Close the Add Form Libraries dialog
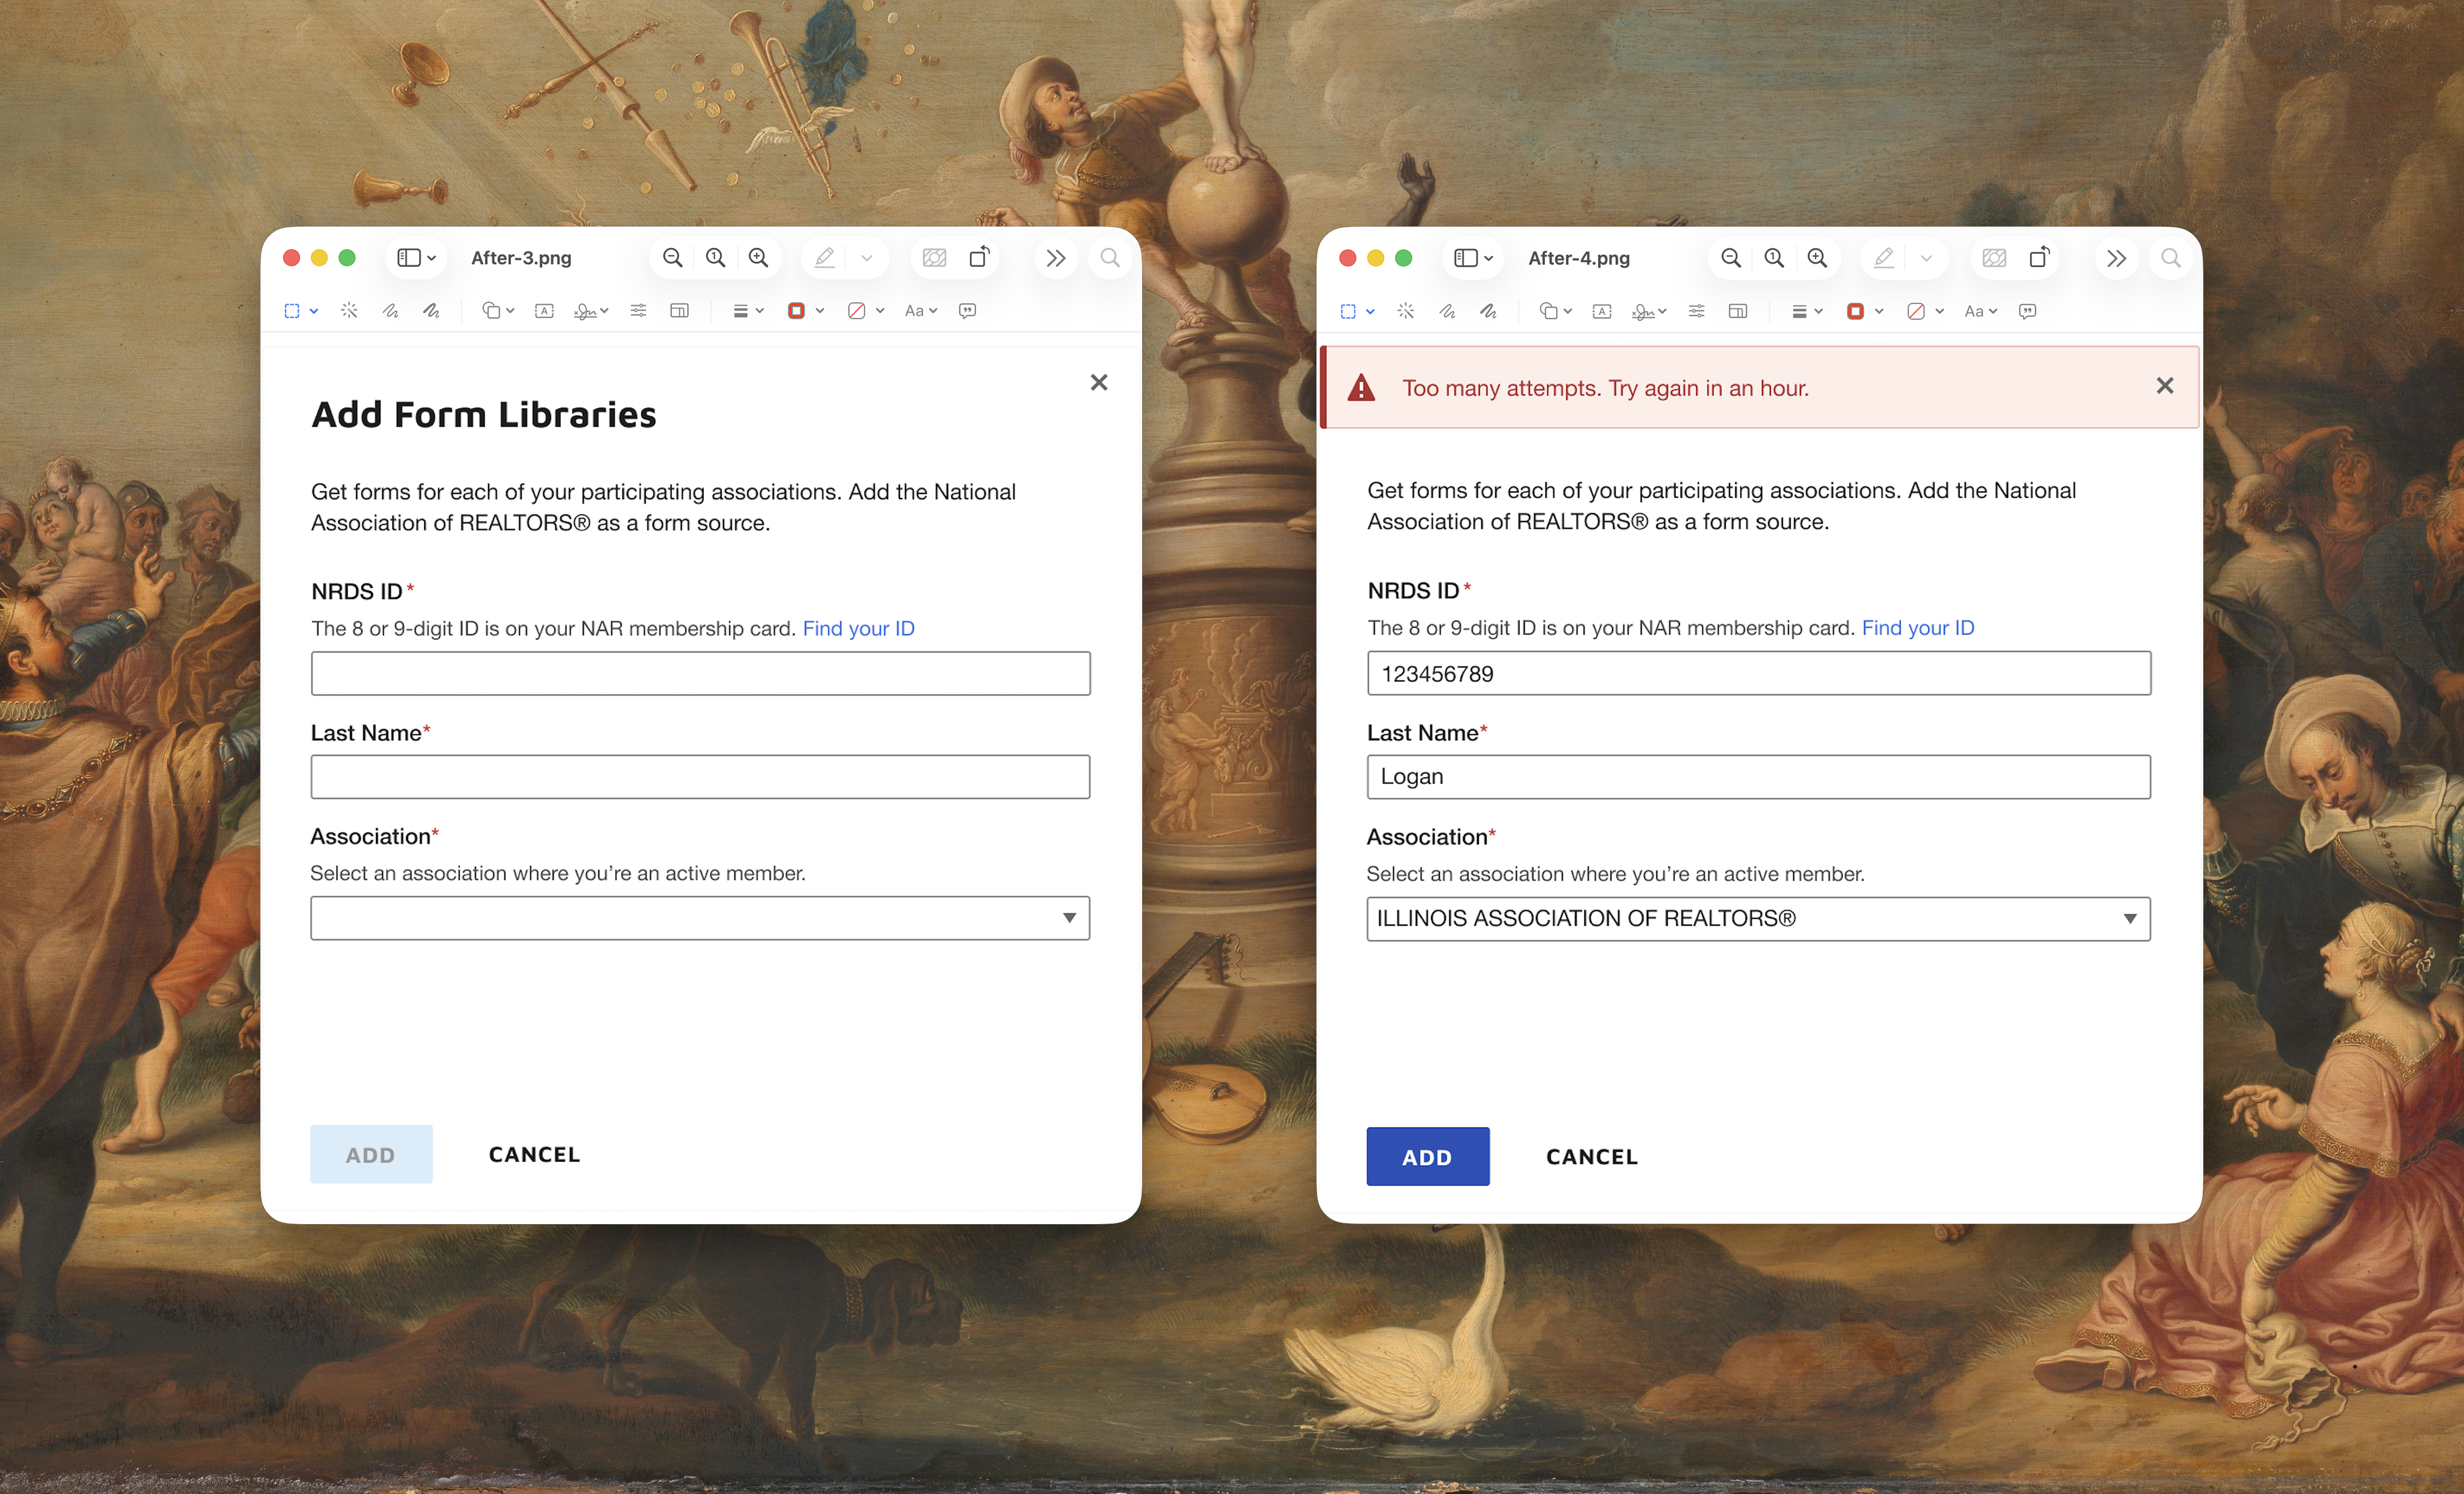The height and width of the screenshot is (1494, 2464). coord(1099,382)
